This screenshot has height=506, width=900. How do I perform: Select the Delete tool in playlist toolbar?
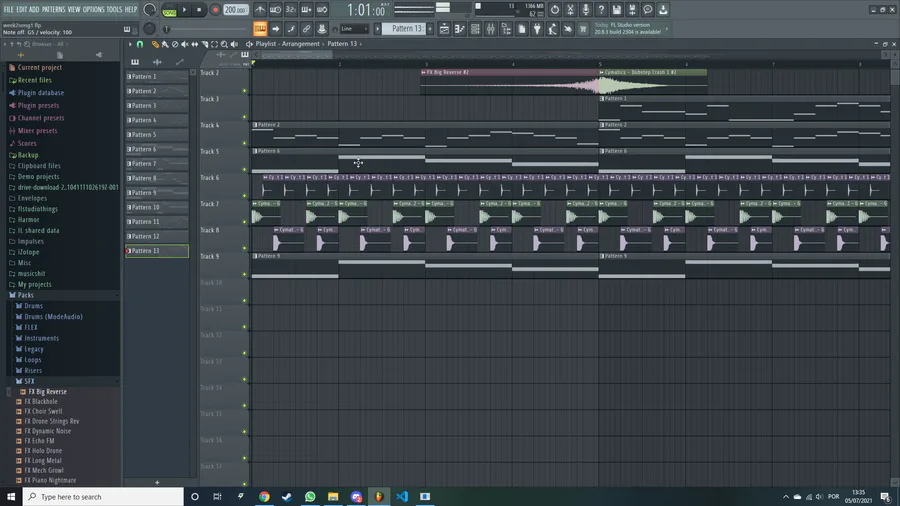click(x=175, y=44)
